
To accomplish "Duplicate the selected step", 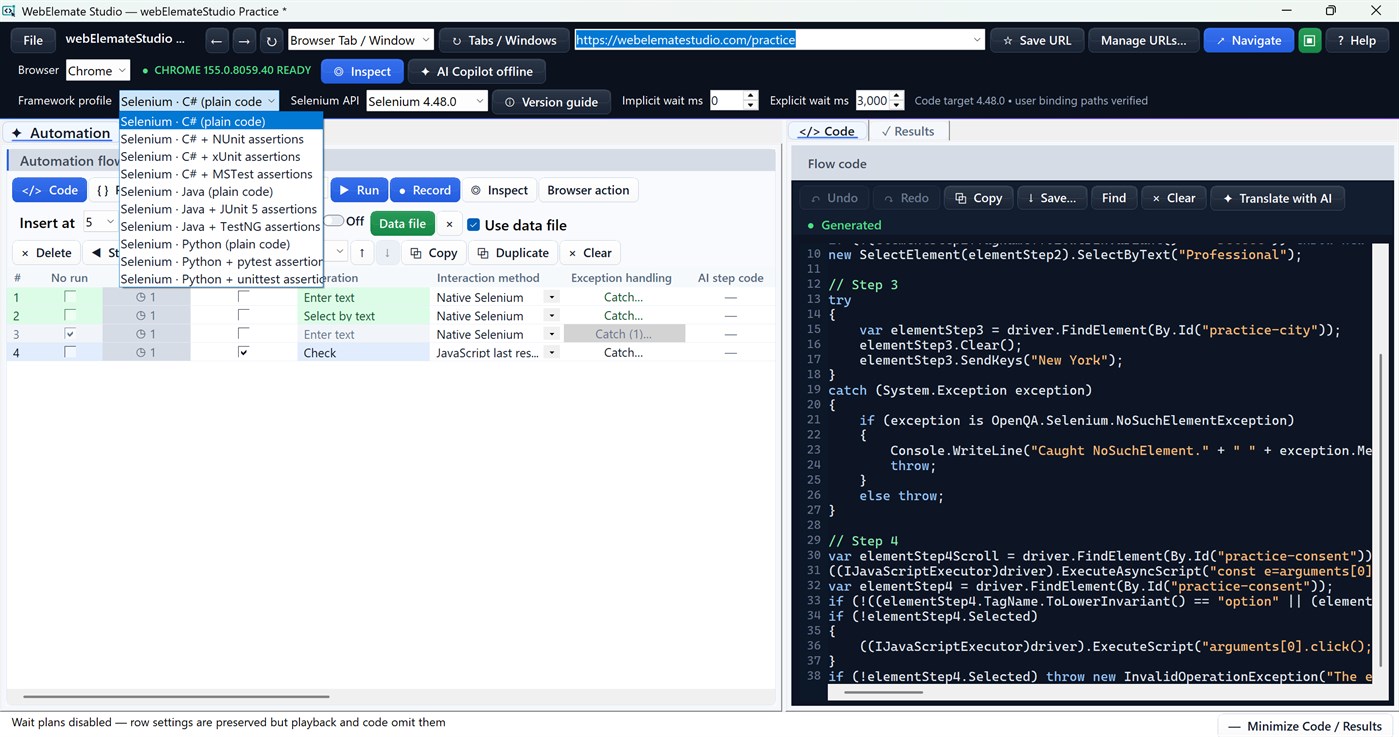I will pos(513,253).
